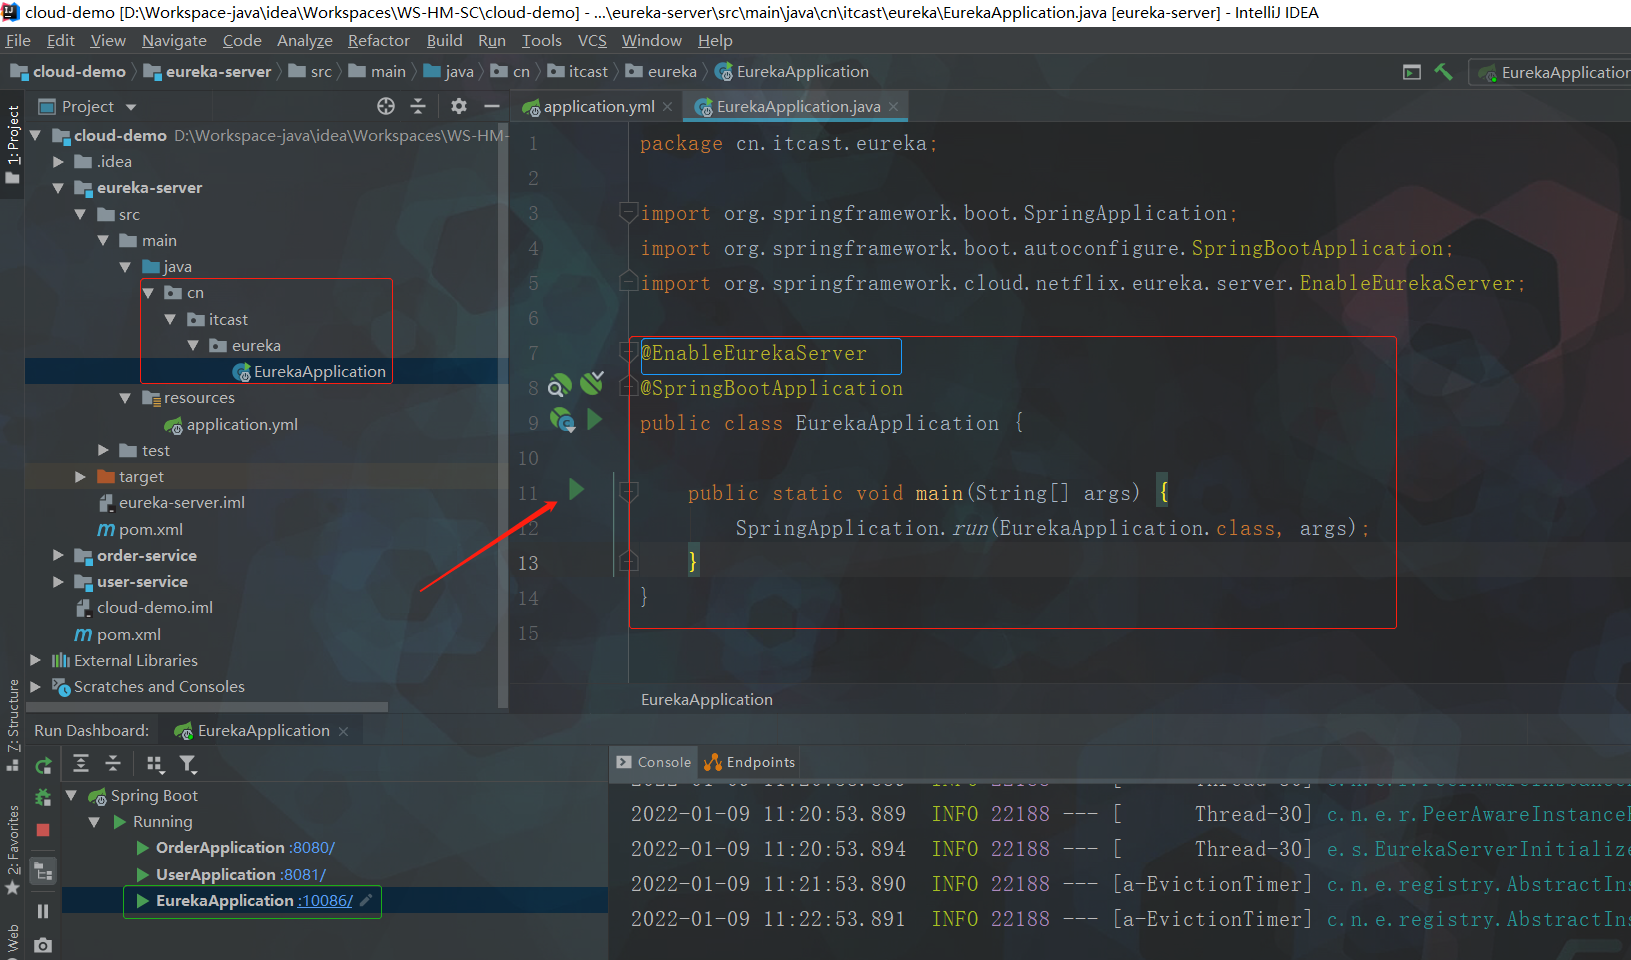The image size is (1631, 960).
Task: Open the Refactor menu
Action: [379, 41]
